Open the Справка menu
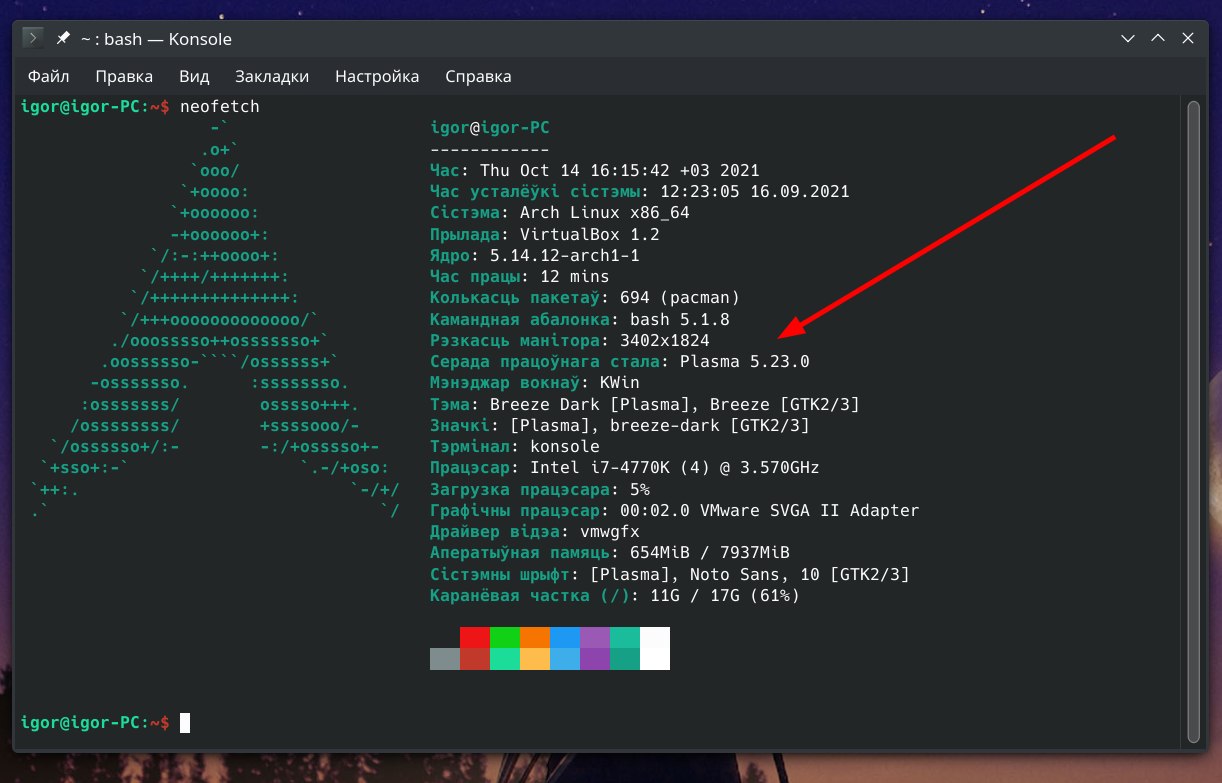The image size is (1222, 783). click(478, 76)
